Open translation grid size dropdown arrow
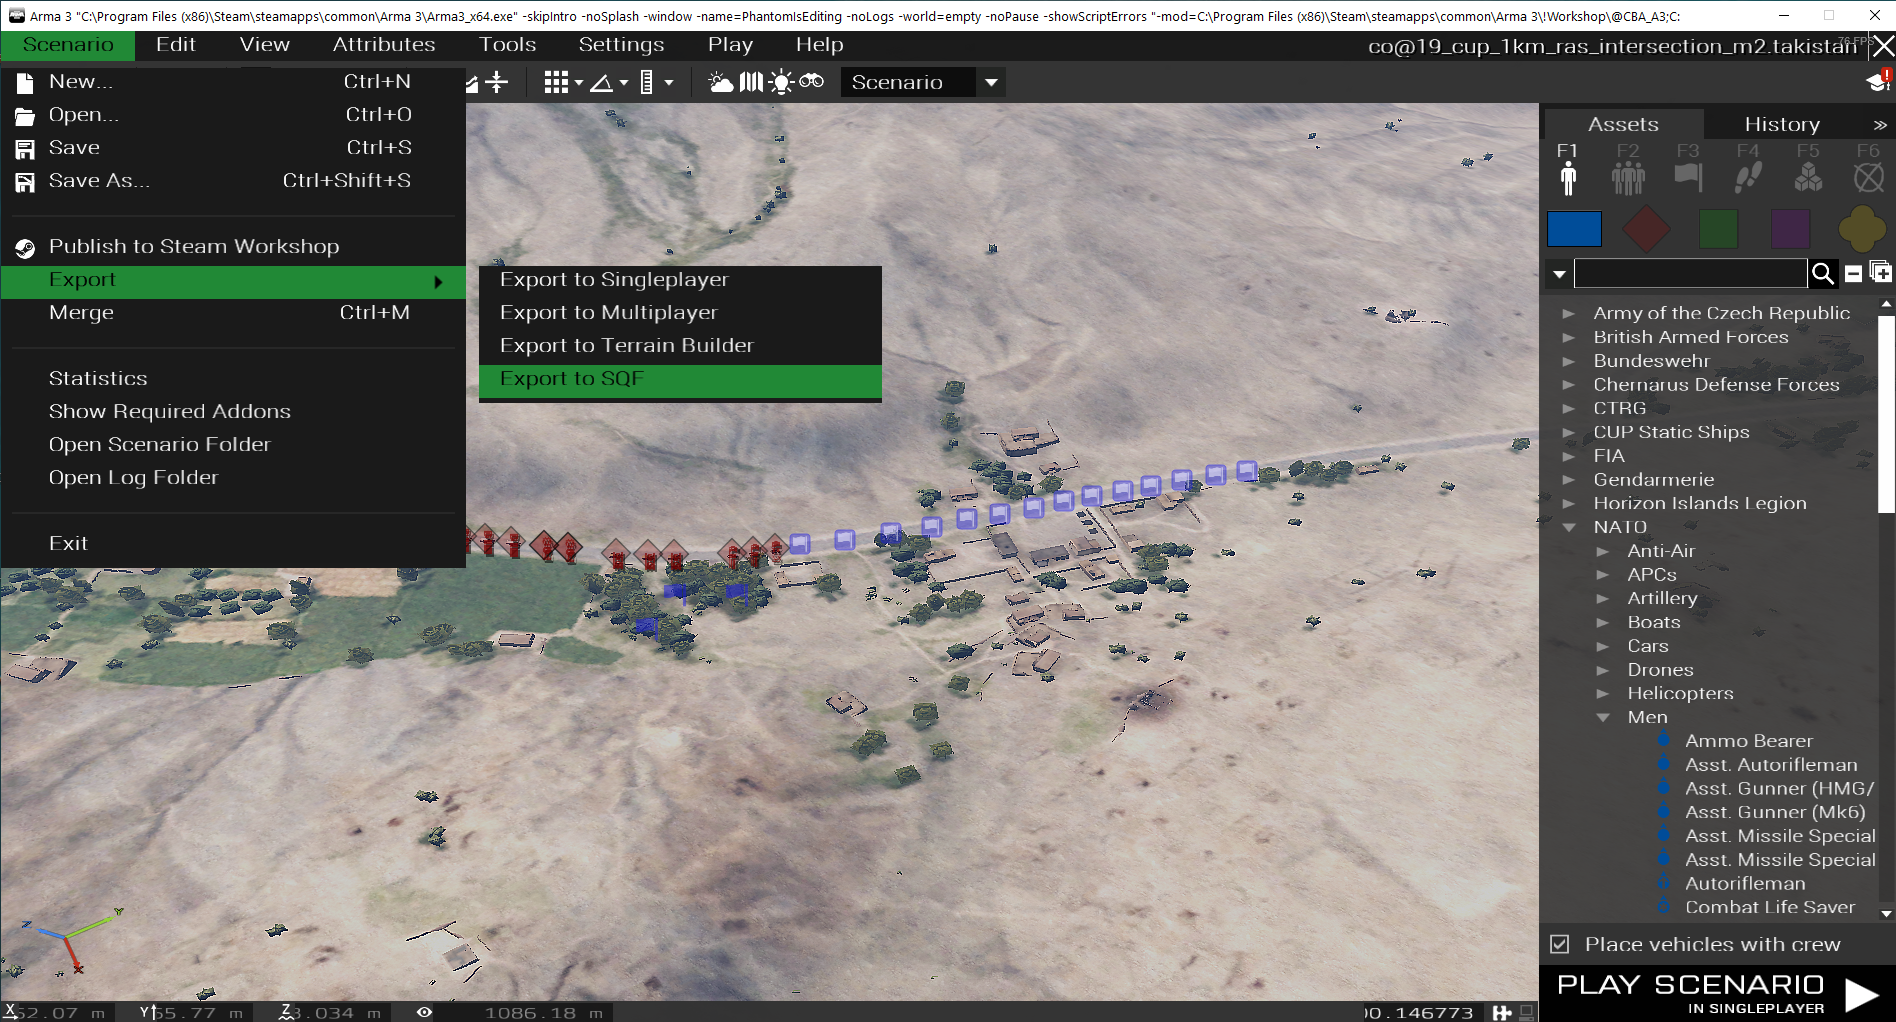 click(x=578, y=83)
